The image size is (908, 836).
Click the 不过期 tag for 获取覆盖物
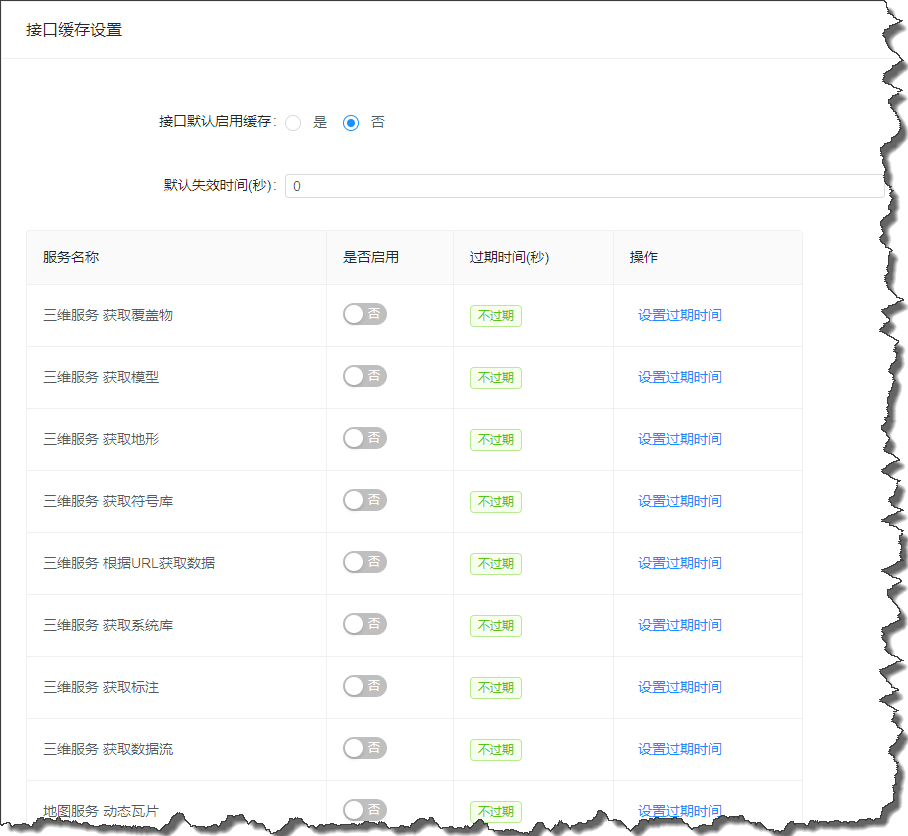pos(496,316)
